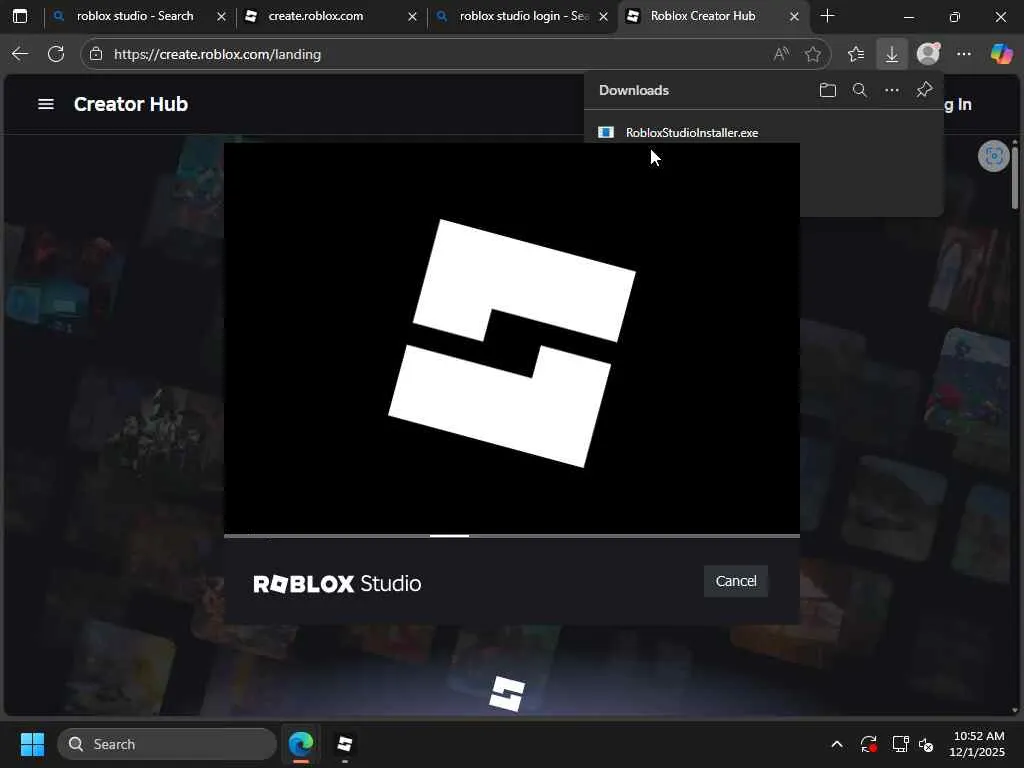Open RobloxStudioInstaller.exe from Downloads list
Image resolution: width=1024 pixels, height=768 pixels.
[692, 133]
